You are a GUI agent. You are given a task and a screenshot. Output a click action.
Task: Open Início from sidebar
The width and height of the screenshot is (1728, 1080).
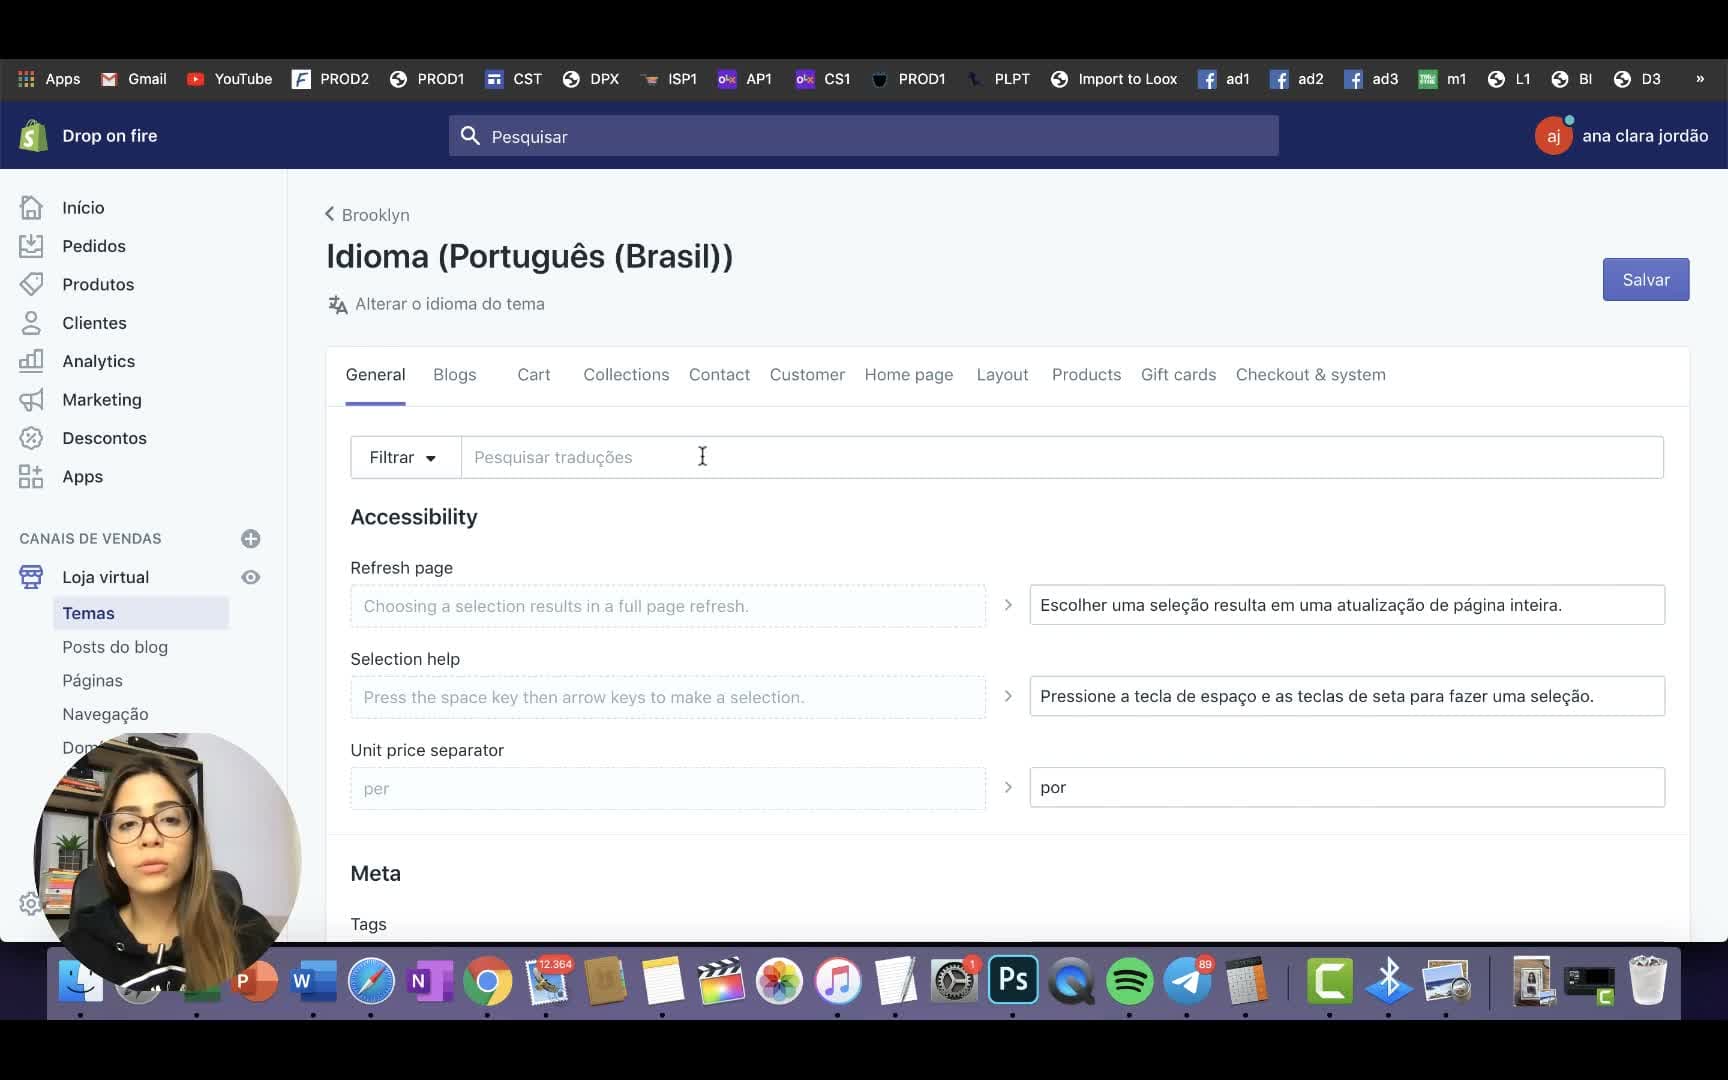(83, 208)
